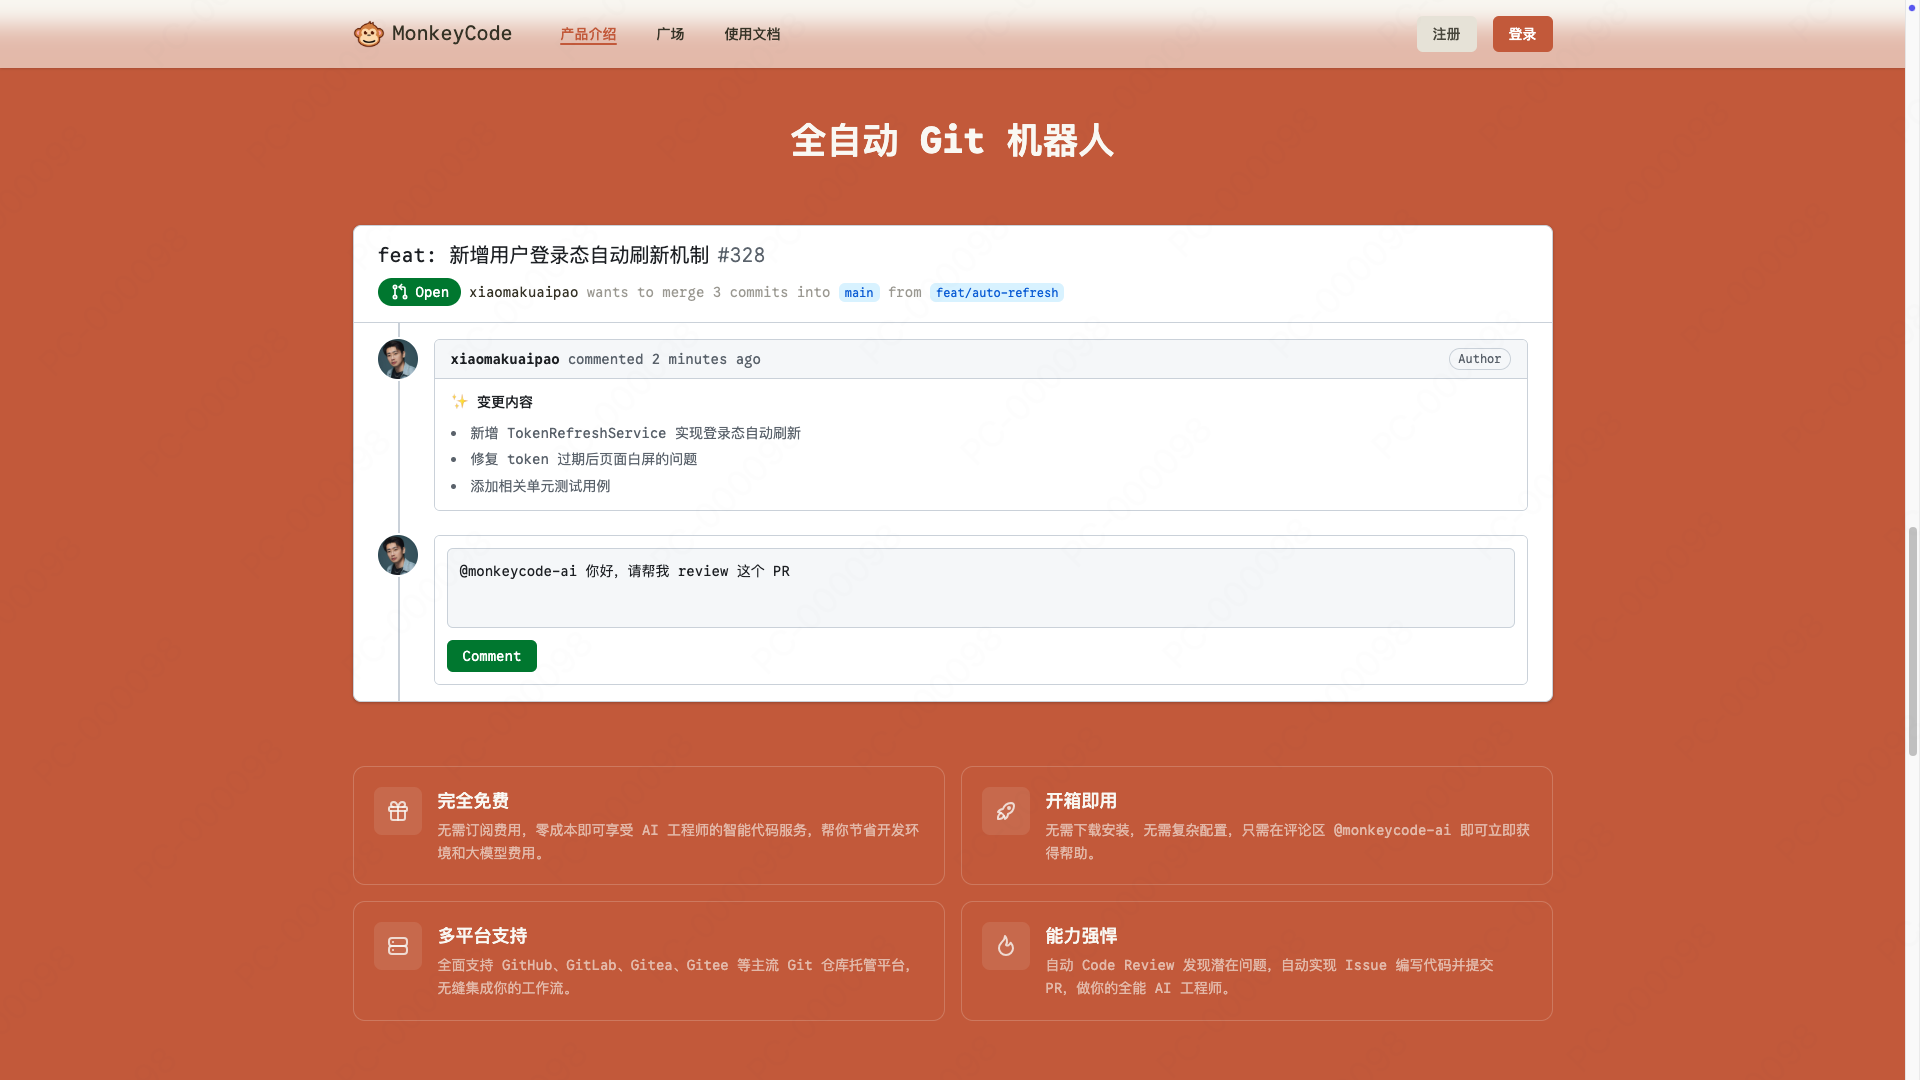Click the green Open pull request badge
The image size is (1920, 1080).
(419, 292)
